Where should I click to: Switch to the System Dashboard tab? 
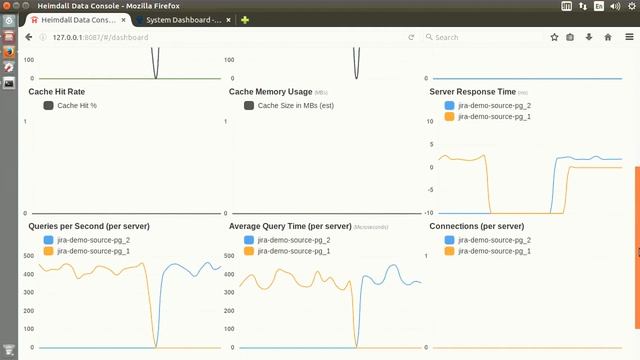(184, 20)
